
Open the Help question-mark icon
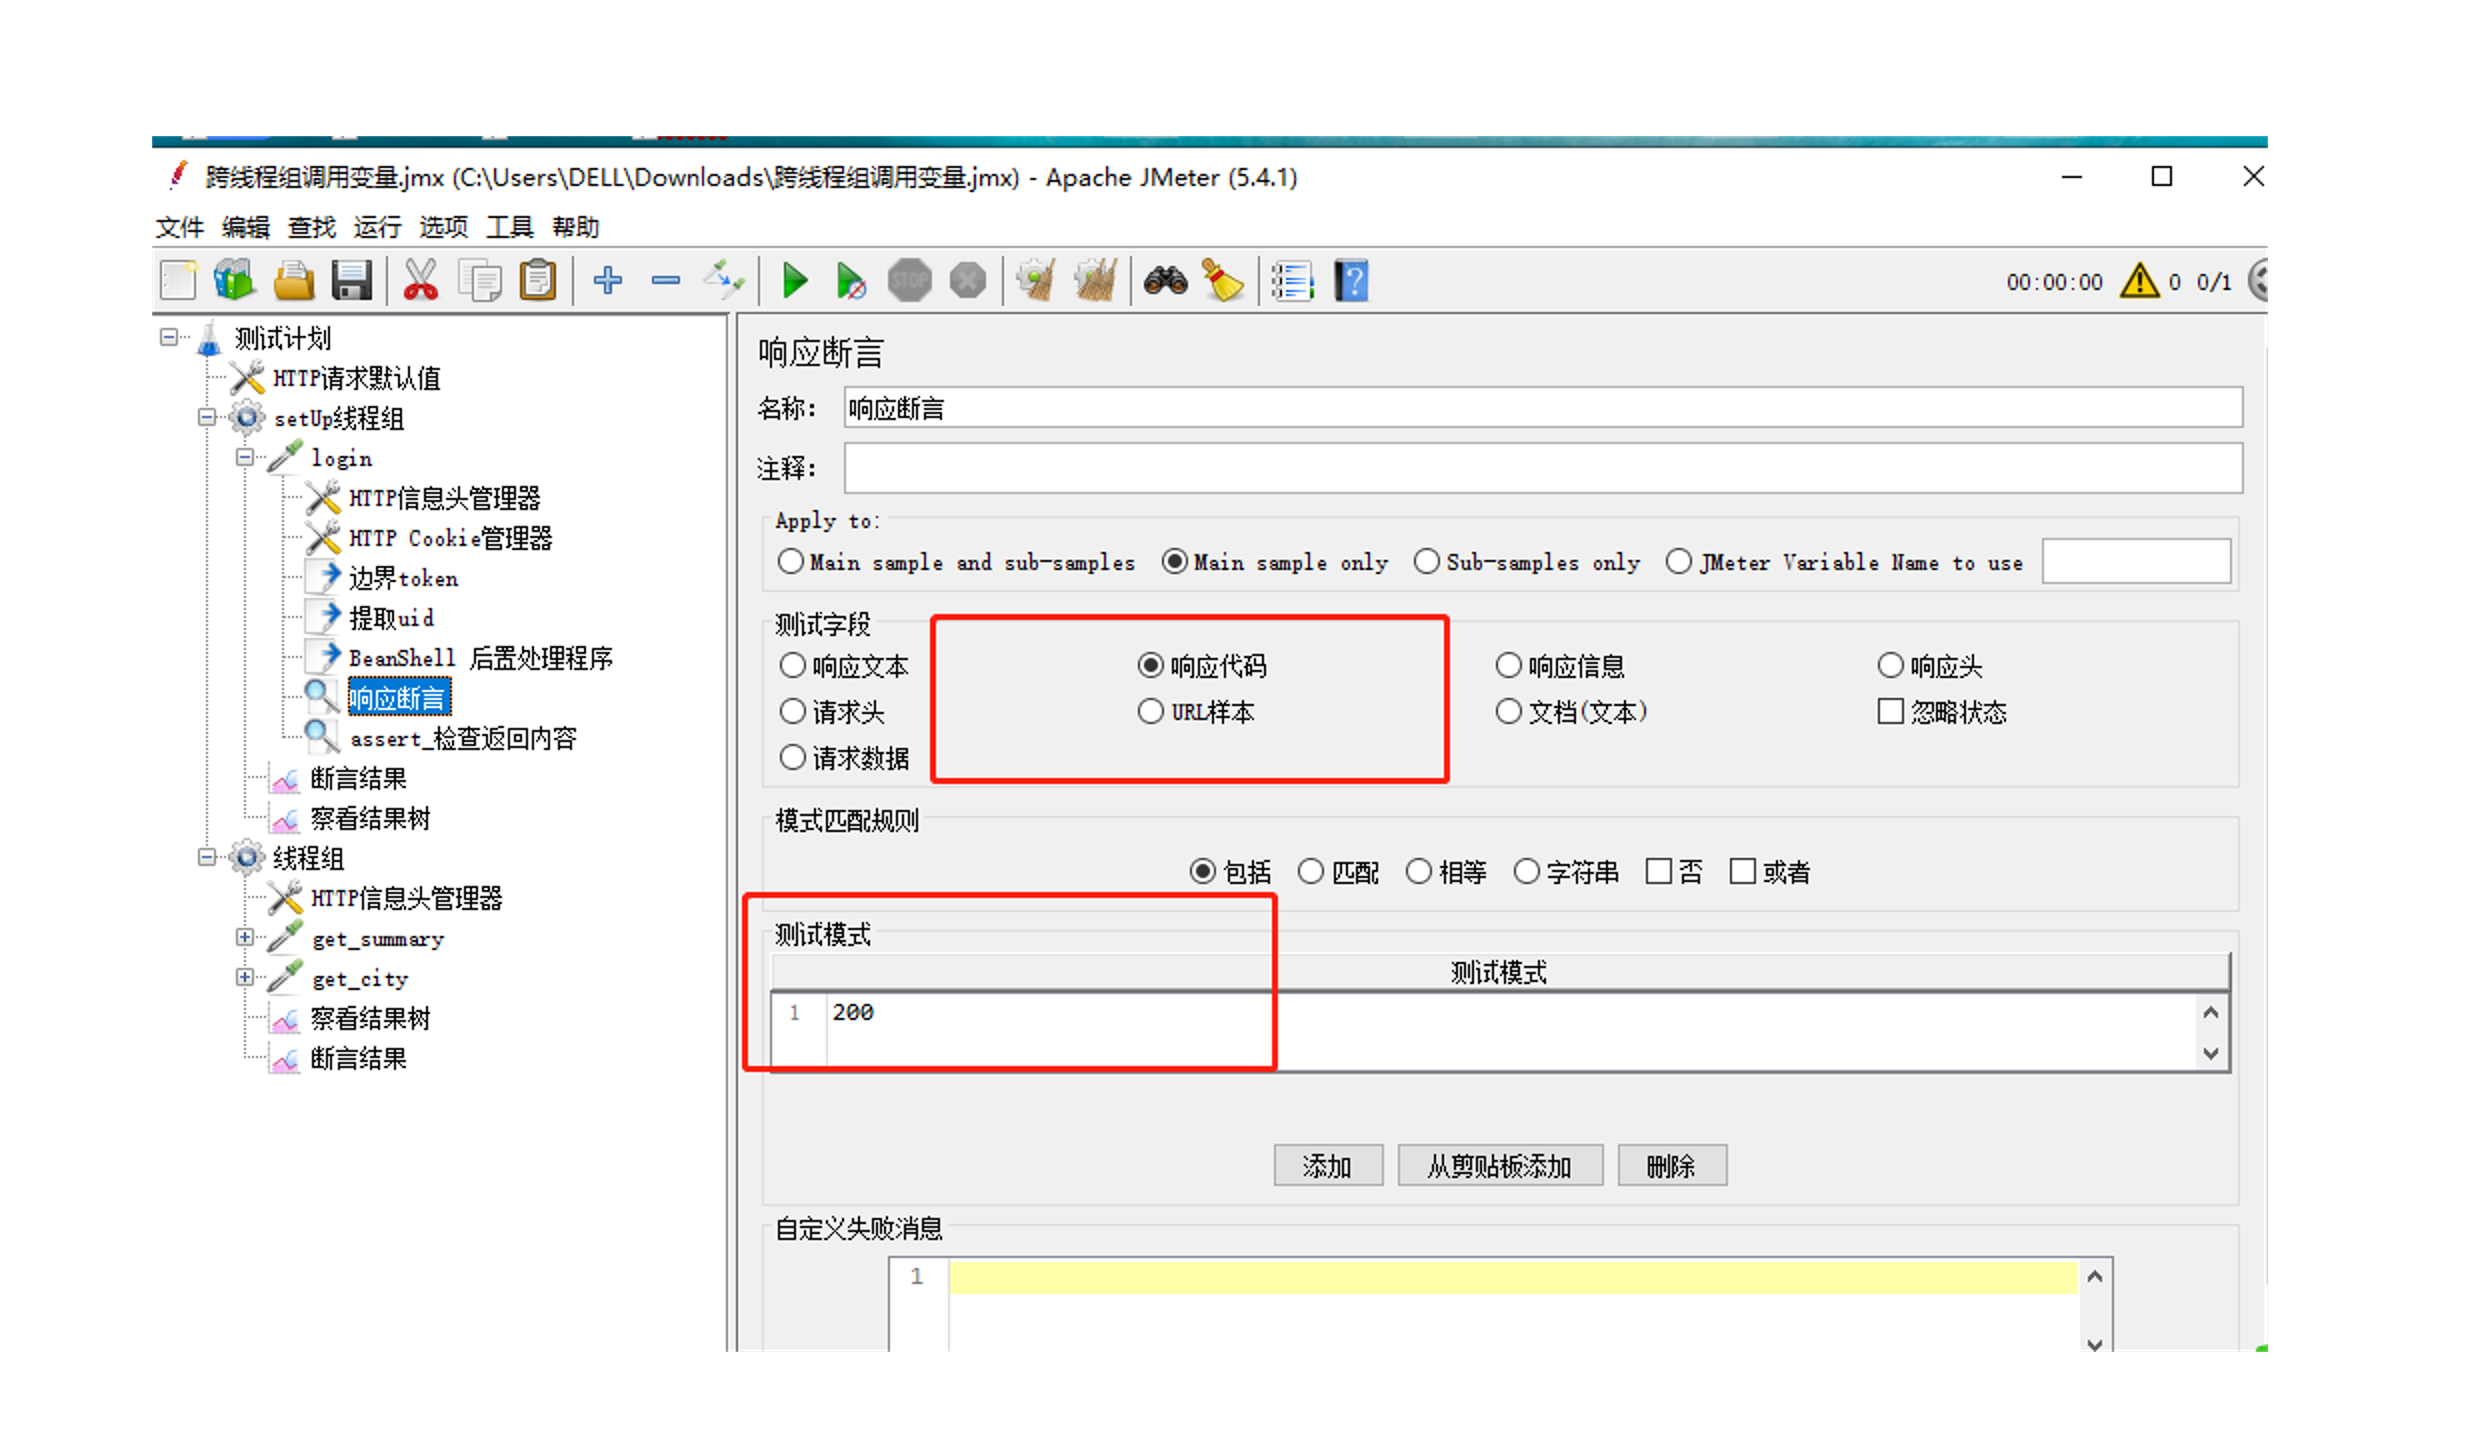coord(1351,282)
